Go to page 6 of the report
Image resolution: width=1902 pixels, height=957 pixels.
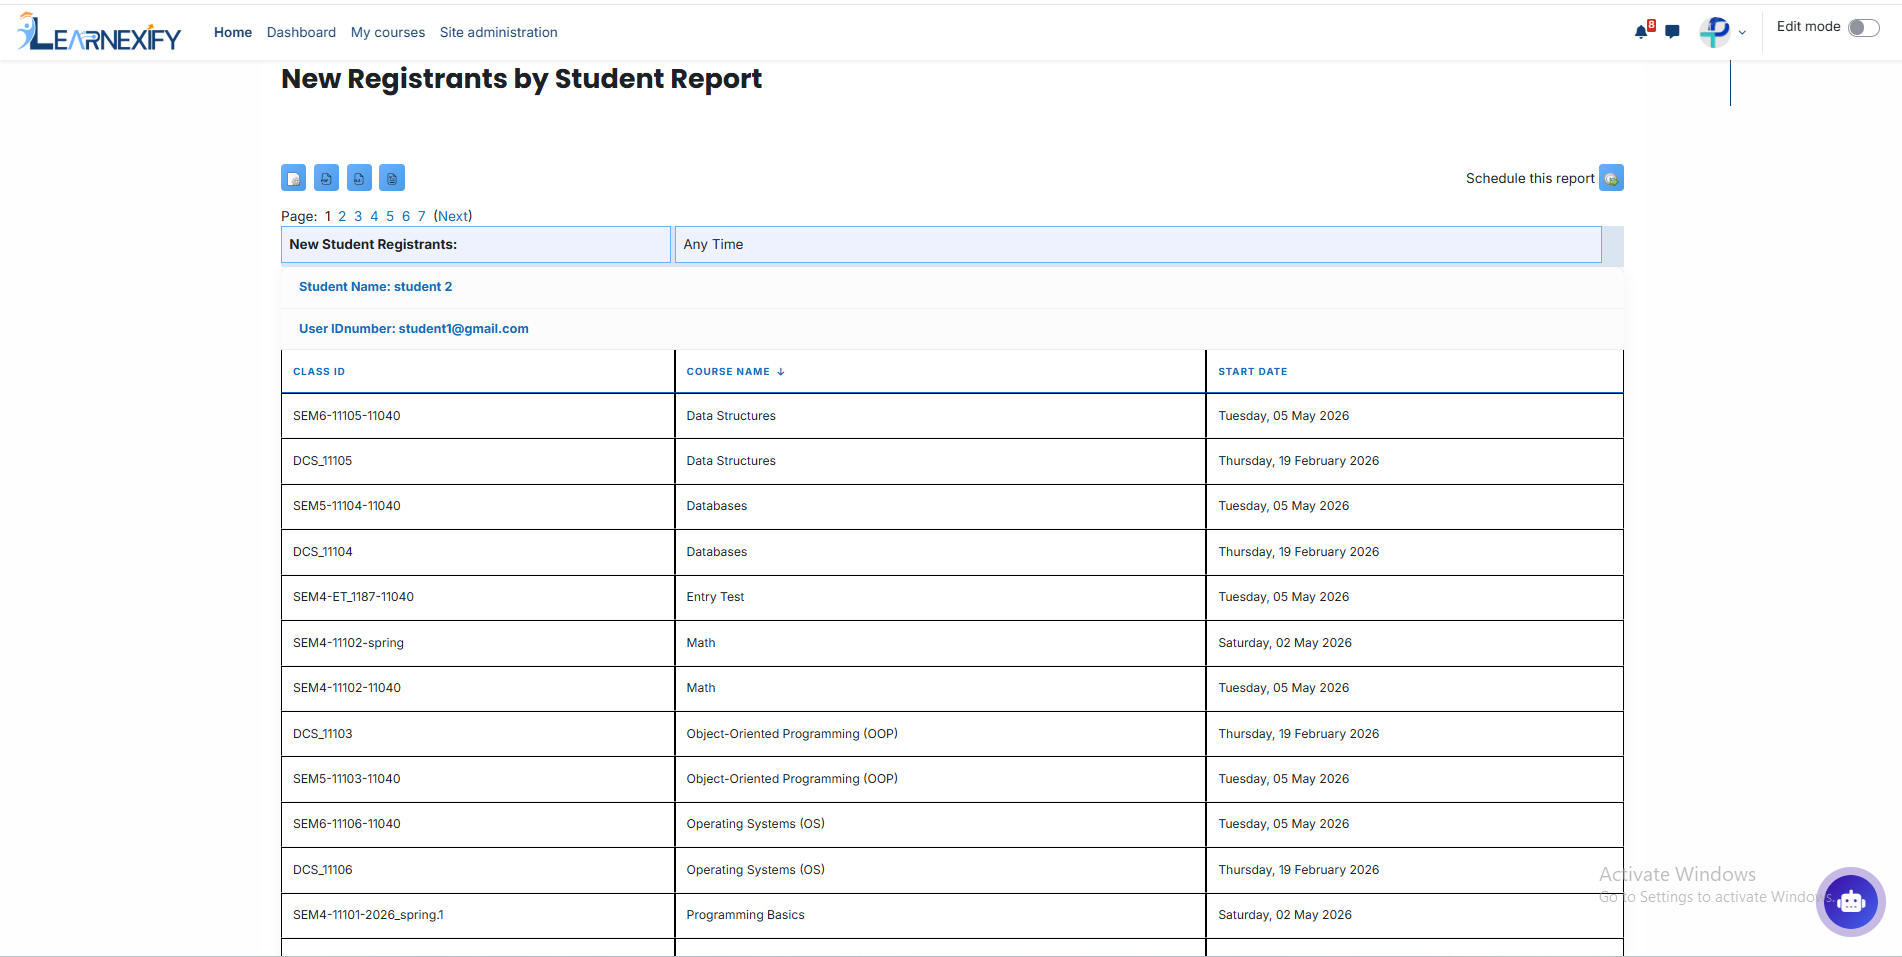(x=406, y=216)
